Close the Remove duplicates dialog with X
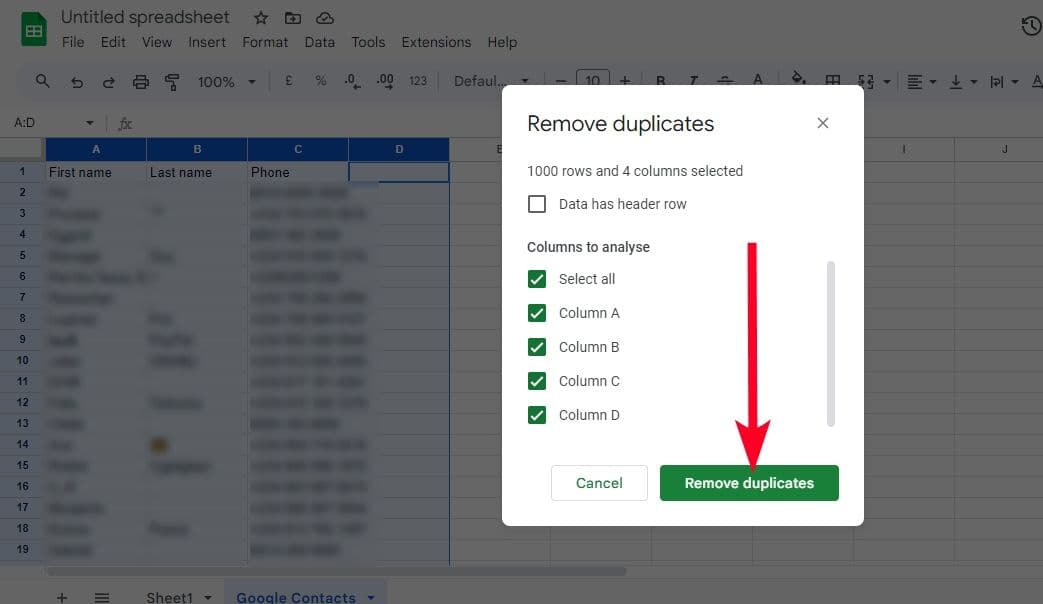The image size is (1043, 604). 823,123
